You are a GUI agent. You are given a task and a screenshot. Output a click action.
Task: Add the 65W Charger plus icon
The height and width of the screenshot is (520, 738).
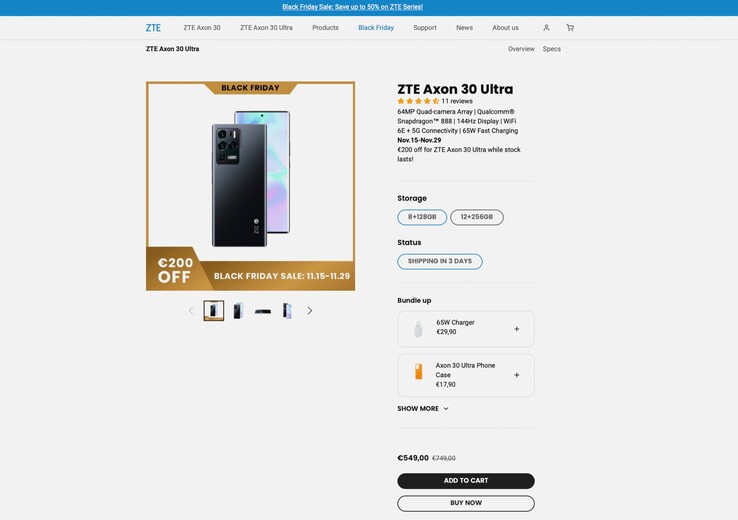[517, 329]
